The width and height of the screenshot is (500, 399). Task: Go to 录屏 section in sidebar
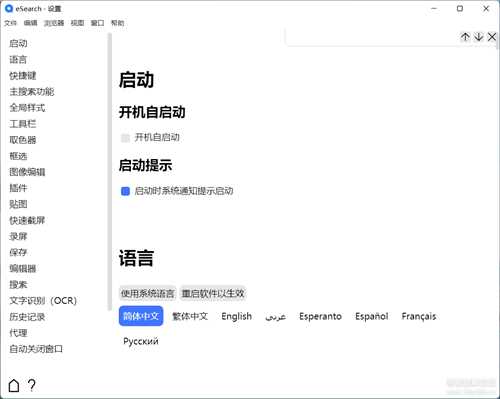point(18,236)
